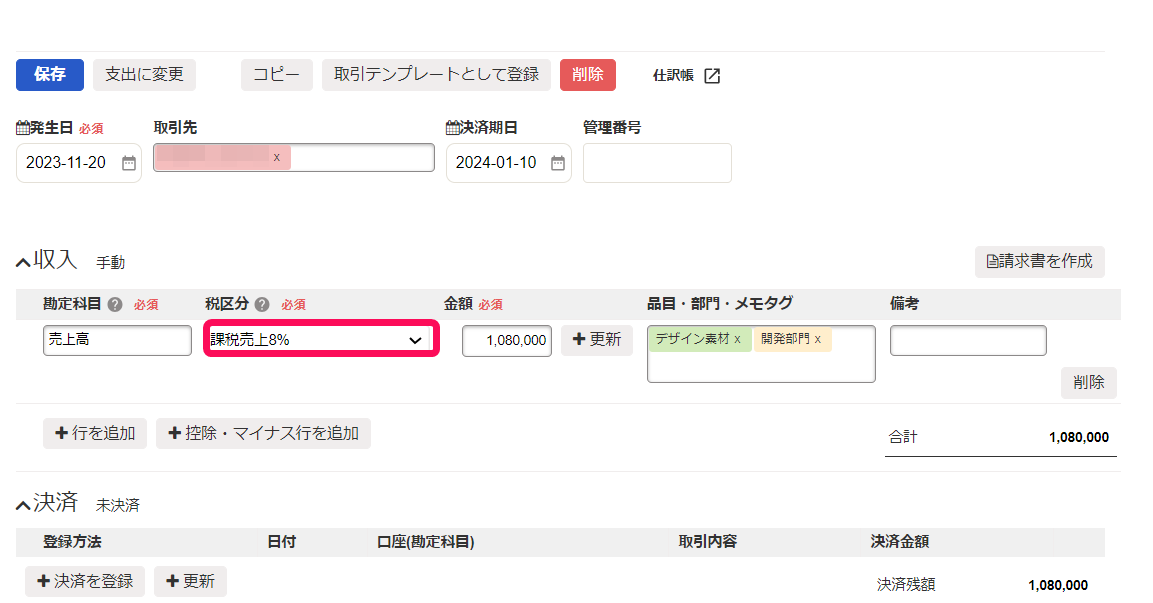Collapse the 決済 section chevron
This screenshot has height=603, width=1153.
point(24,504)
